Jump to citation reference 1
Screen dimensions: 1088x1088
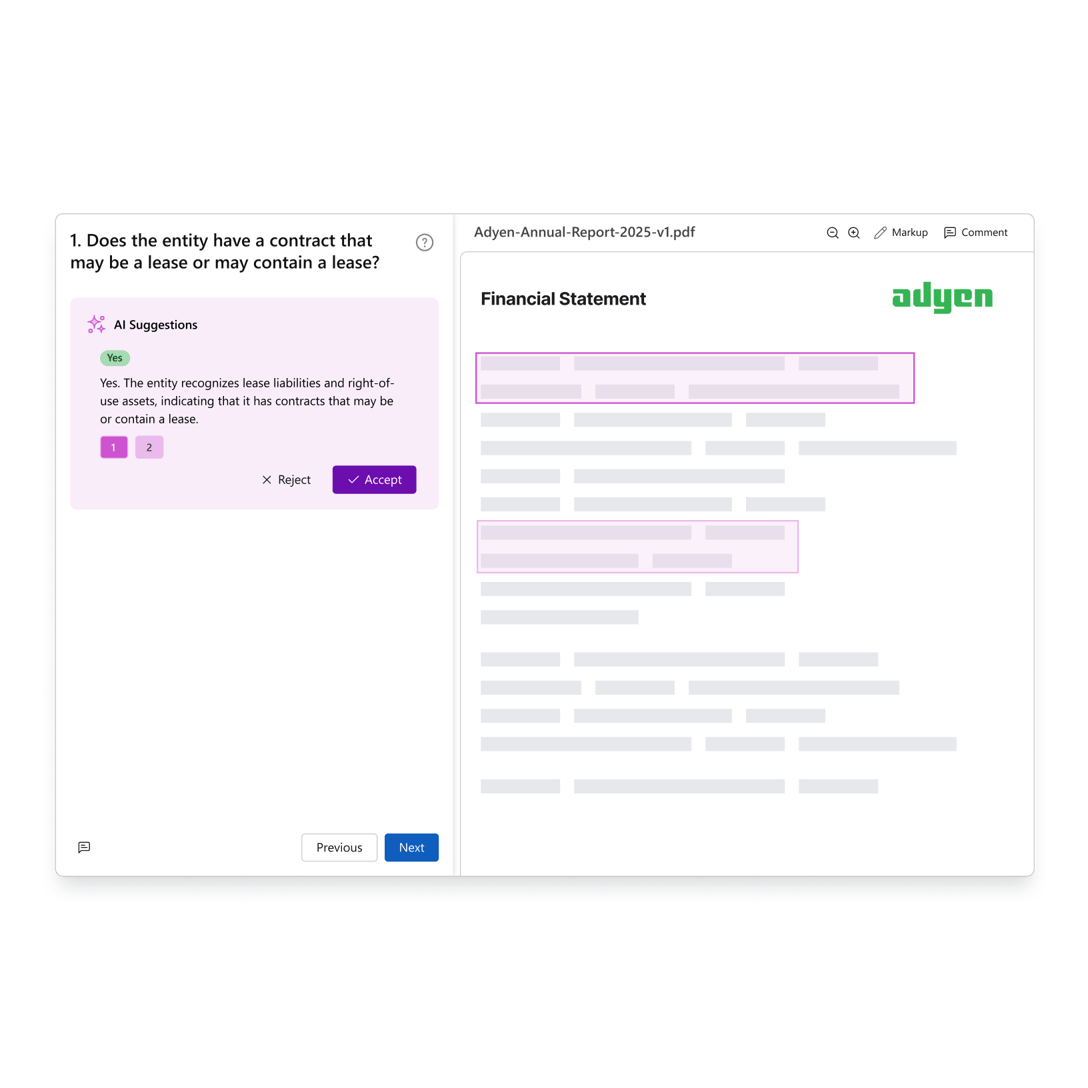click(x=114, y=447)
